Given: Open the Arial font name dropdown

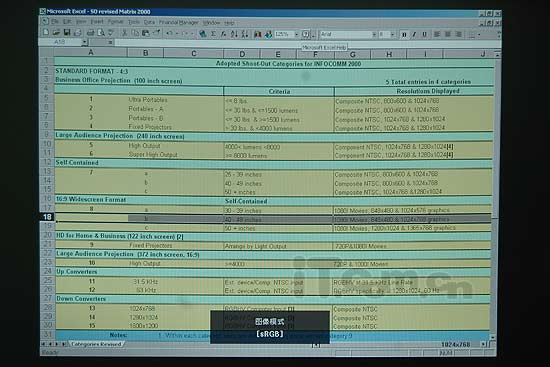Looking at the screenshot, I should pos(374,34).
